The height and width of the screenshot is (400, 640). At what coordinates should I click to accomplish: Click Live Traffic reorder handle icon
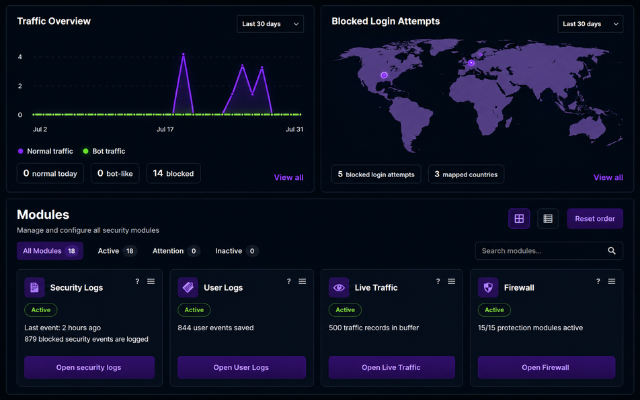[x=451, y=281]
